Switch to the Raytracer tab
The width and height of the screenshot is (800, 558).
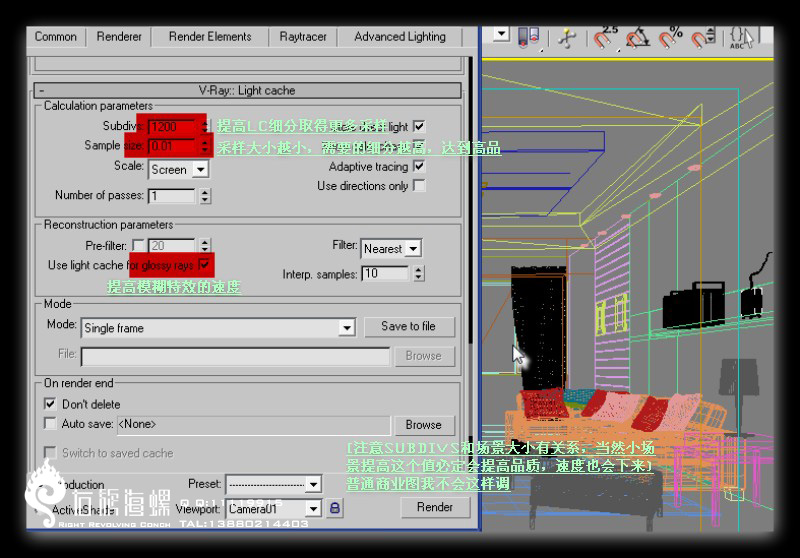coord(303,37)
